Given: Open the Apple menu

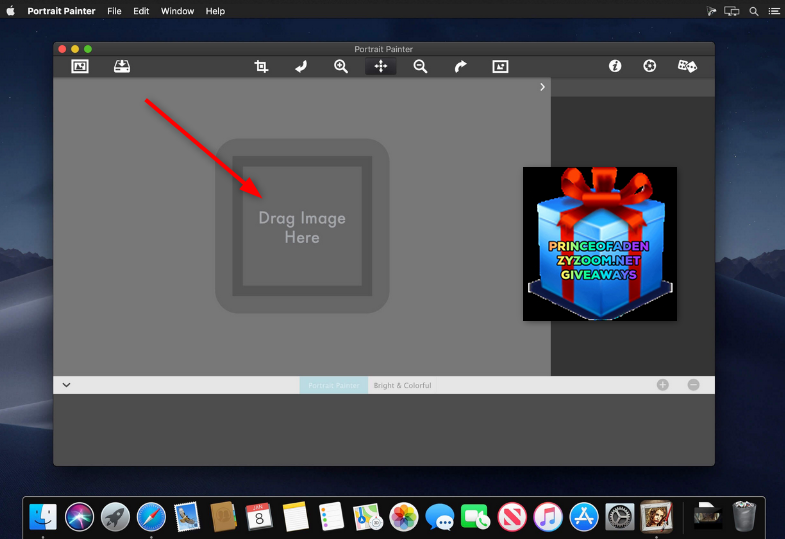Looking at the screenshot, I should [x=11, y=11].
